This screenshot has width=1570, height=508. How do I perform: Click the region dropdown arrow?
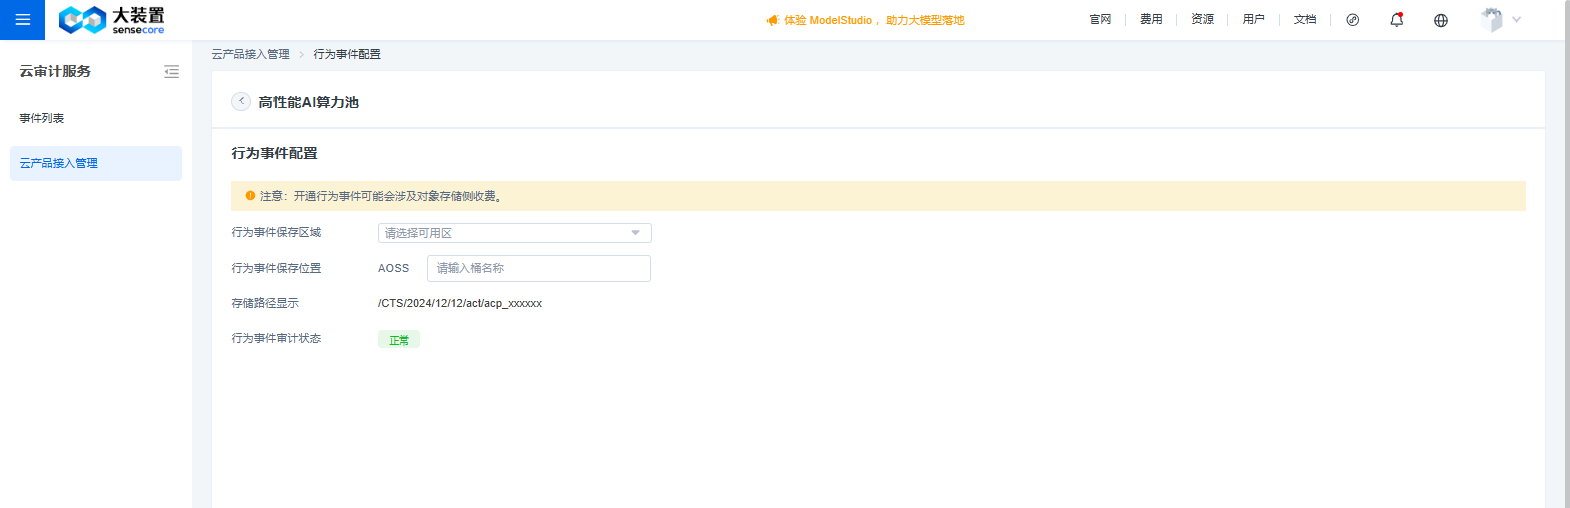coord(636,233)
